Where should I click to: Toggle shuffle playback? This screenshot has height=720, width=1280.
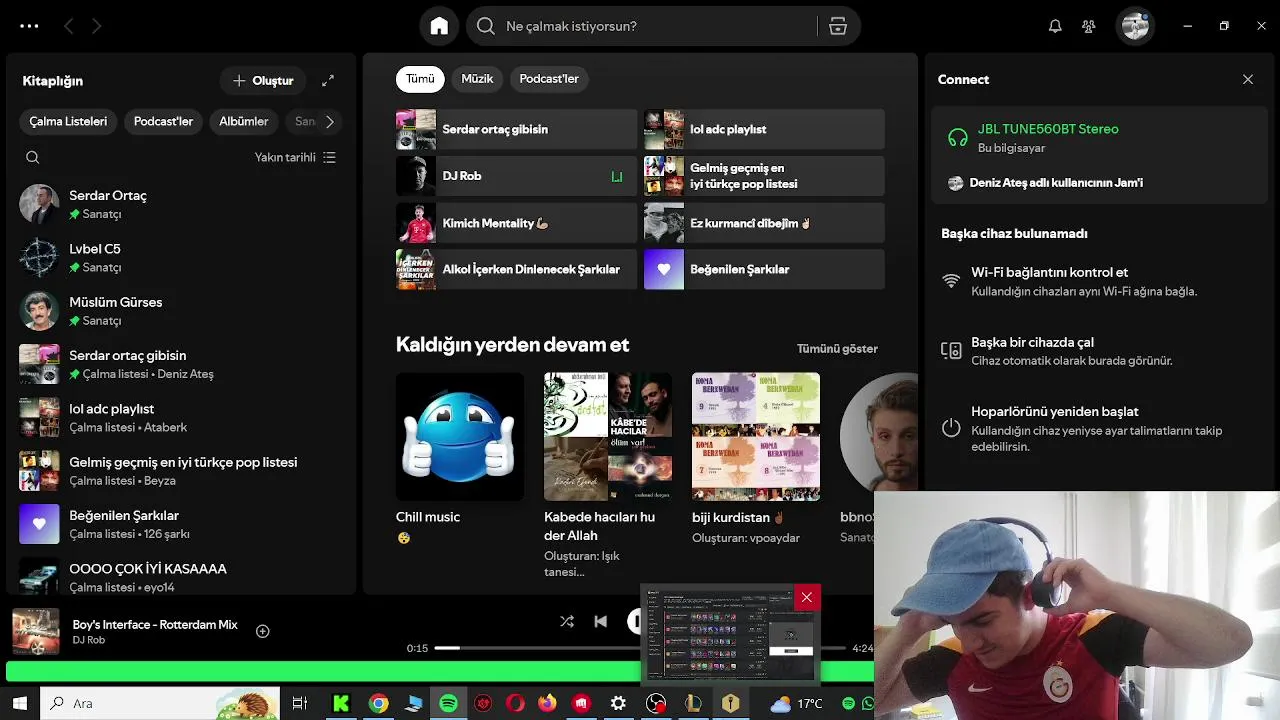pos(567,621)
